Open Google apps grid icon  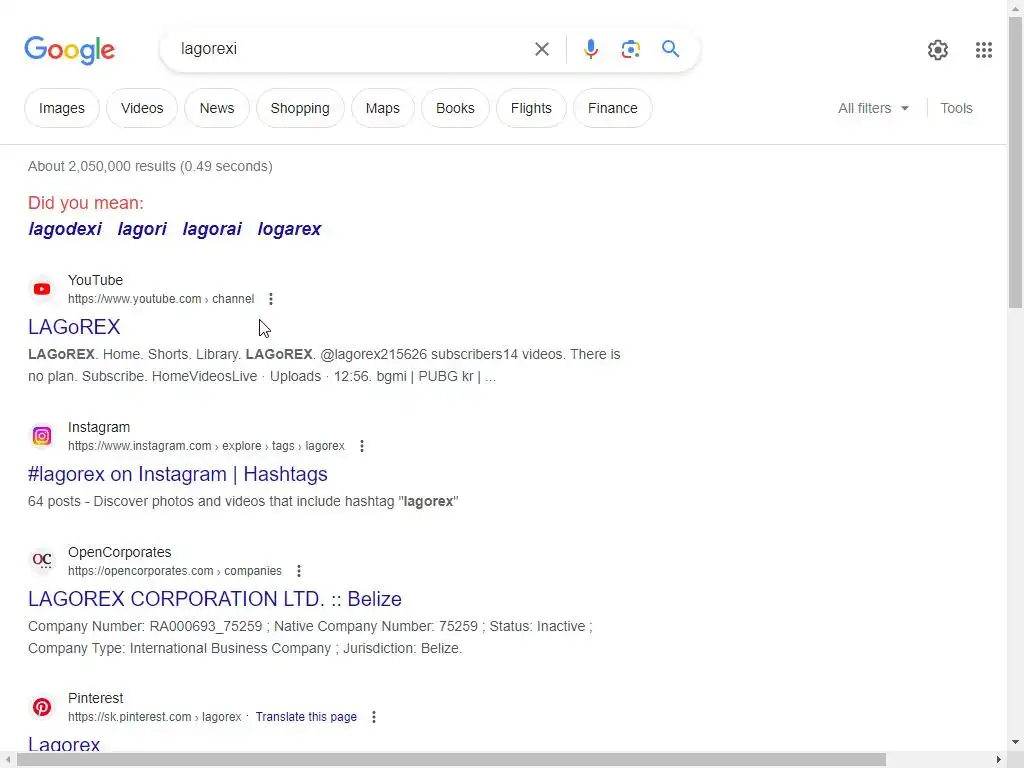pos(984,50)
